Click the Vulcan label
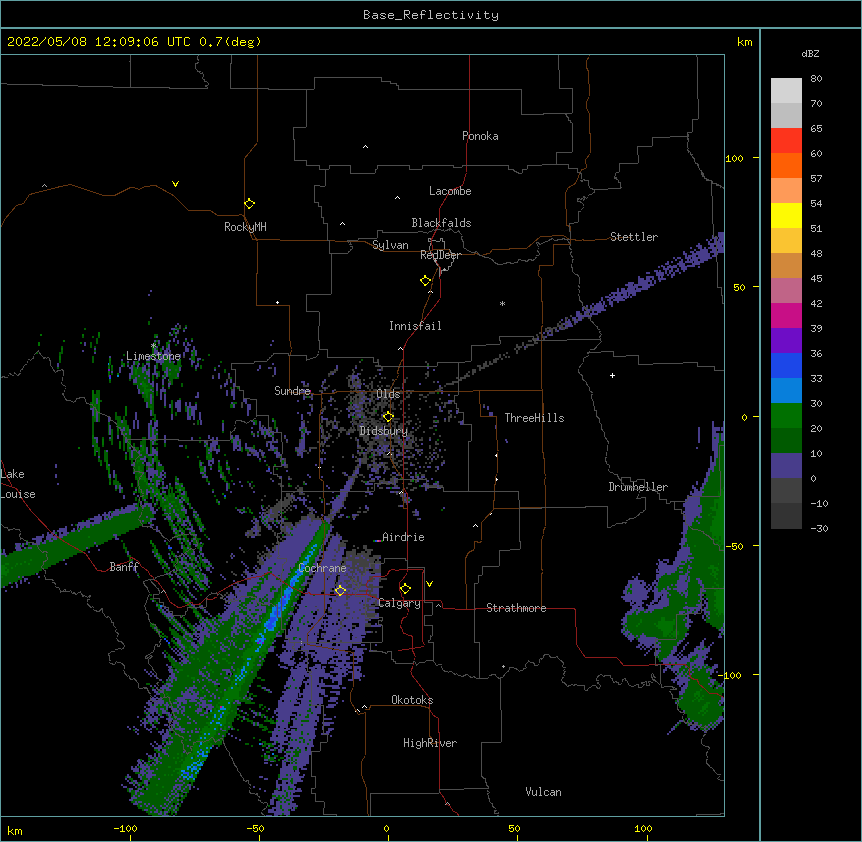This screenshot has width=862, height=842. pos(543,792)
